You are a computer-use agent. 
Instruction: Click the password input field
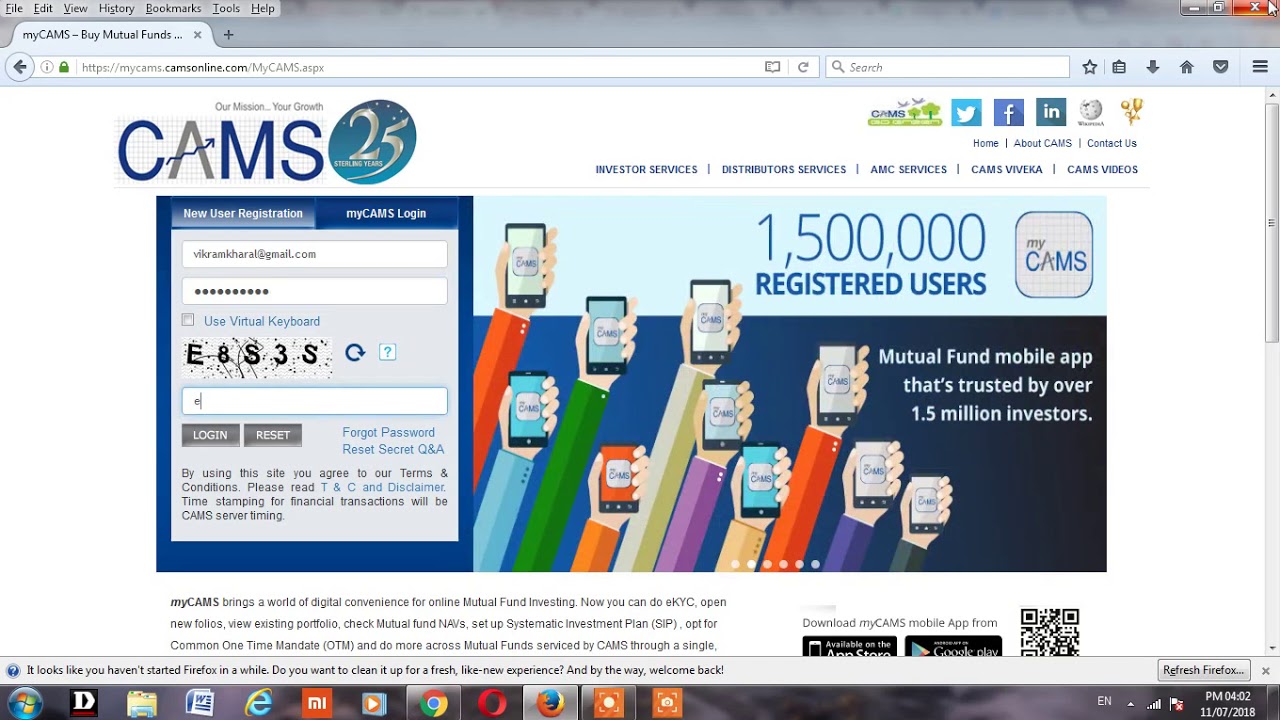point(314,291)
